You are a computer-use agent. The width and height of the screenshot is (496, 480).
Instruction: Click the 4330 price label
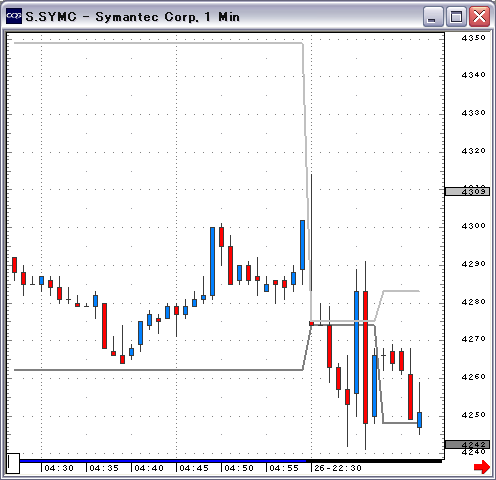click(x=473, y=113)
